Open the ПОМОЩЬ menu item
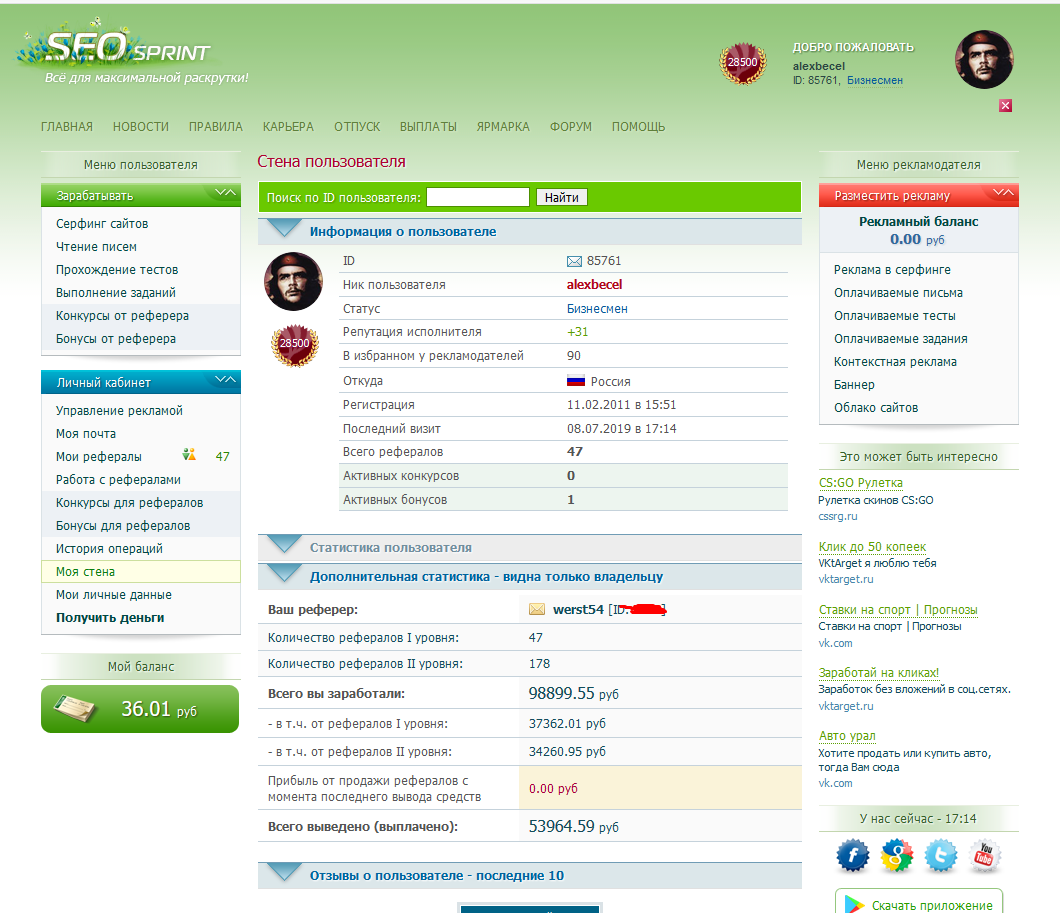Screen dimensions: 1060x913 click(x=638, y=127)
